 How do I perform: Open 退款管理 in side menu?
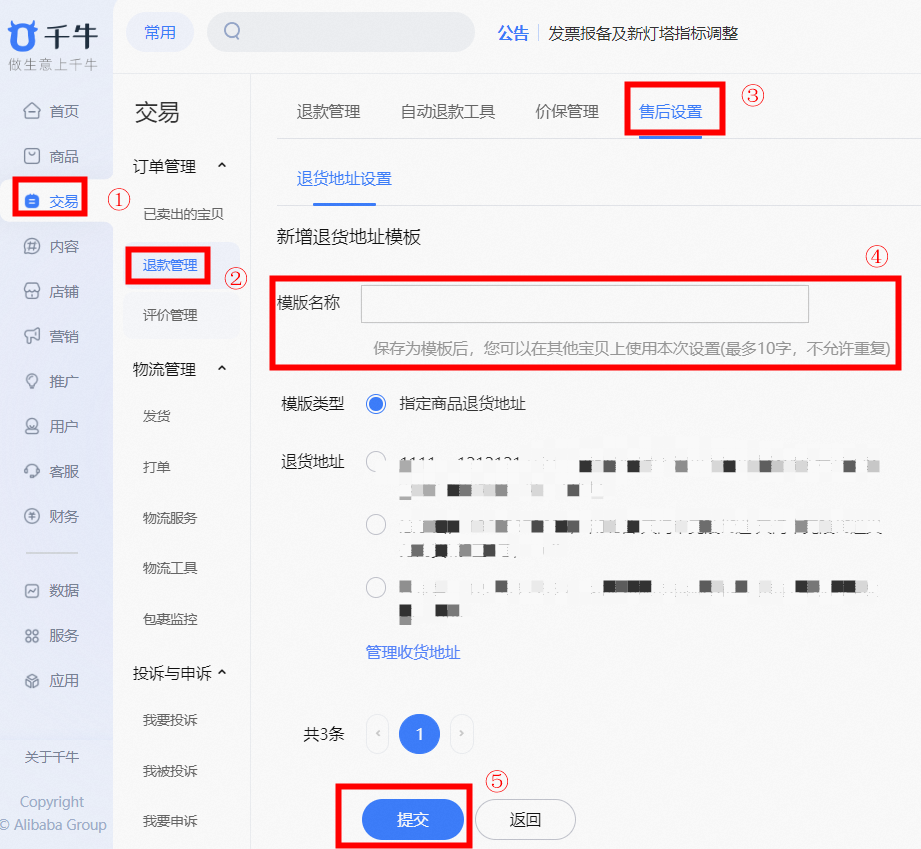(x=170, y=265)
